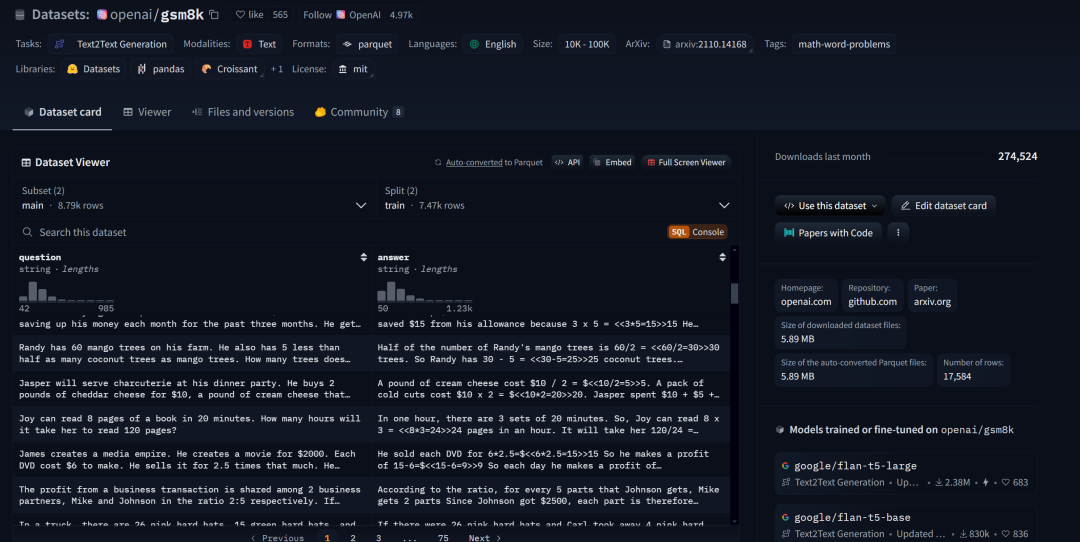Image resolution: width=1080 pixels, height=542 pixels.
Task: Open the Files and versions tab
Action: click(x=243, y=112)
